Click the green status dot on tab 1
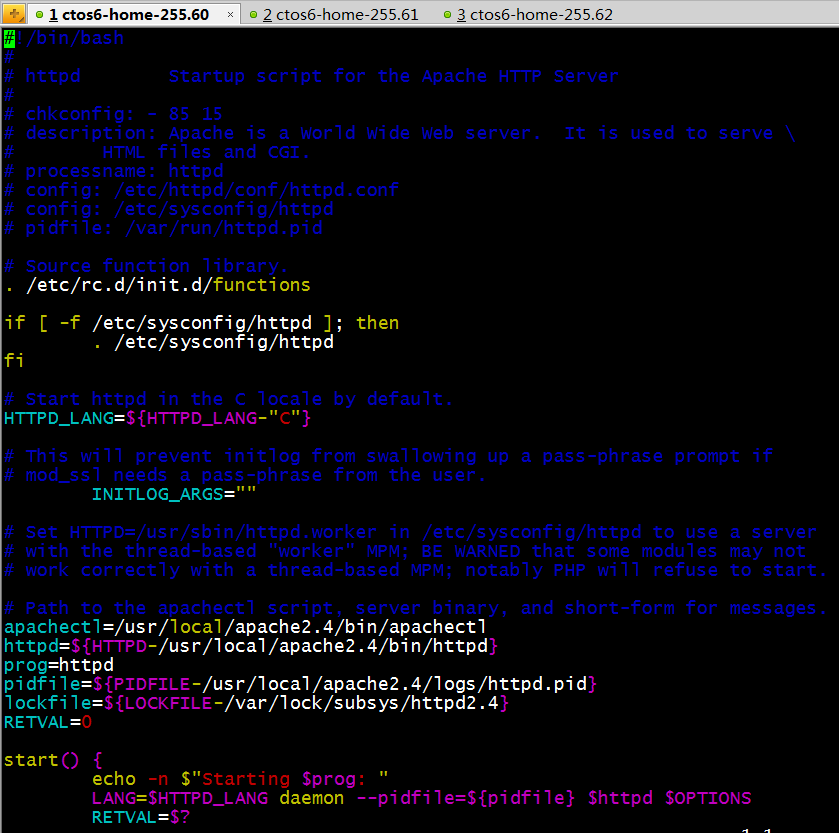The height and width of the screenshot is (833, 839). [x=39, y=14]
